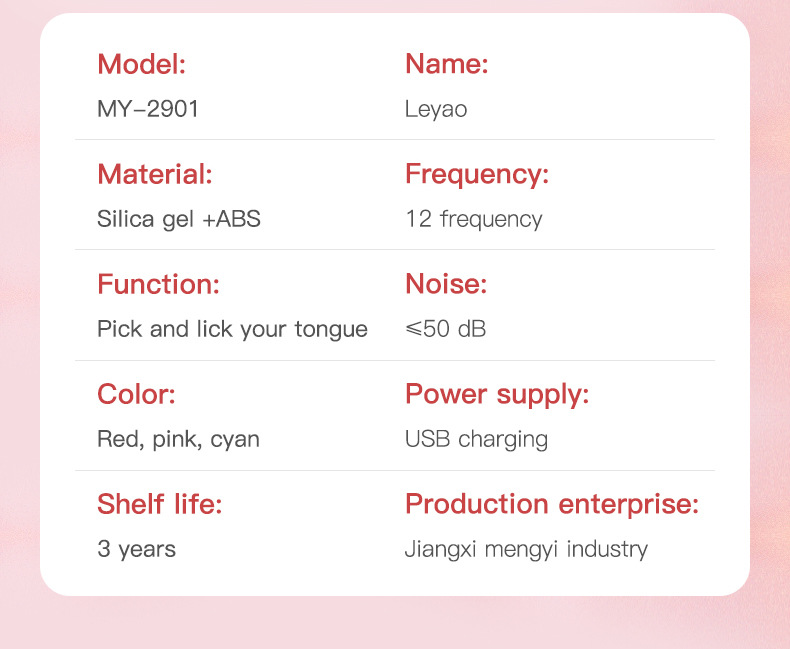Click the Name: heading

click(446, 65)
